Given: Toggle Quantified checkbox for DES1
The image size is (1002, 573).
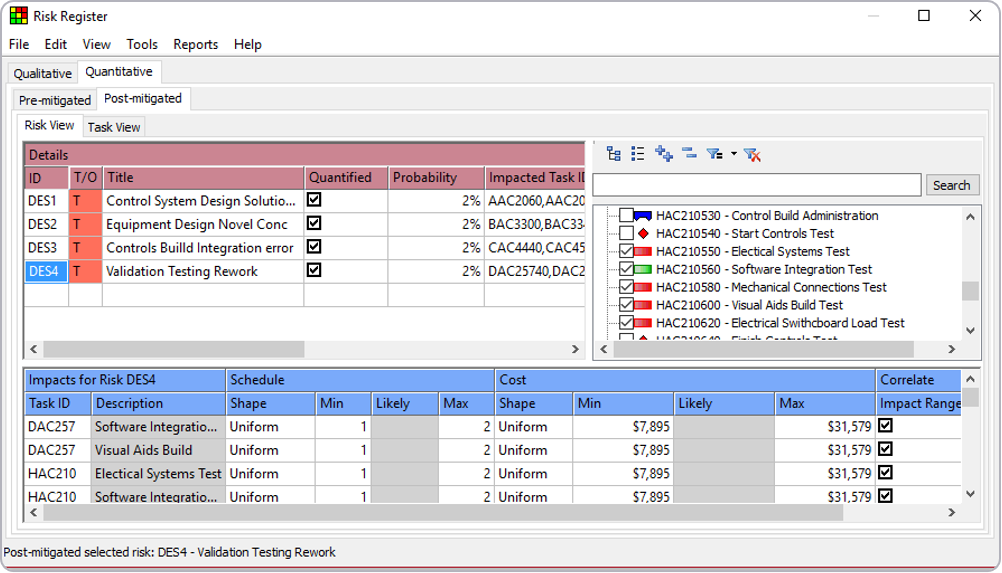Looking at the screenshot, I should pyautogui.click(x=314, y=200).
